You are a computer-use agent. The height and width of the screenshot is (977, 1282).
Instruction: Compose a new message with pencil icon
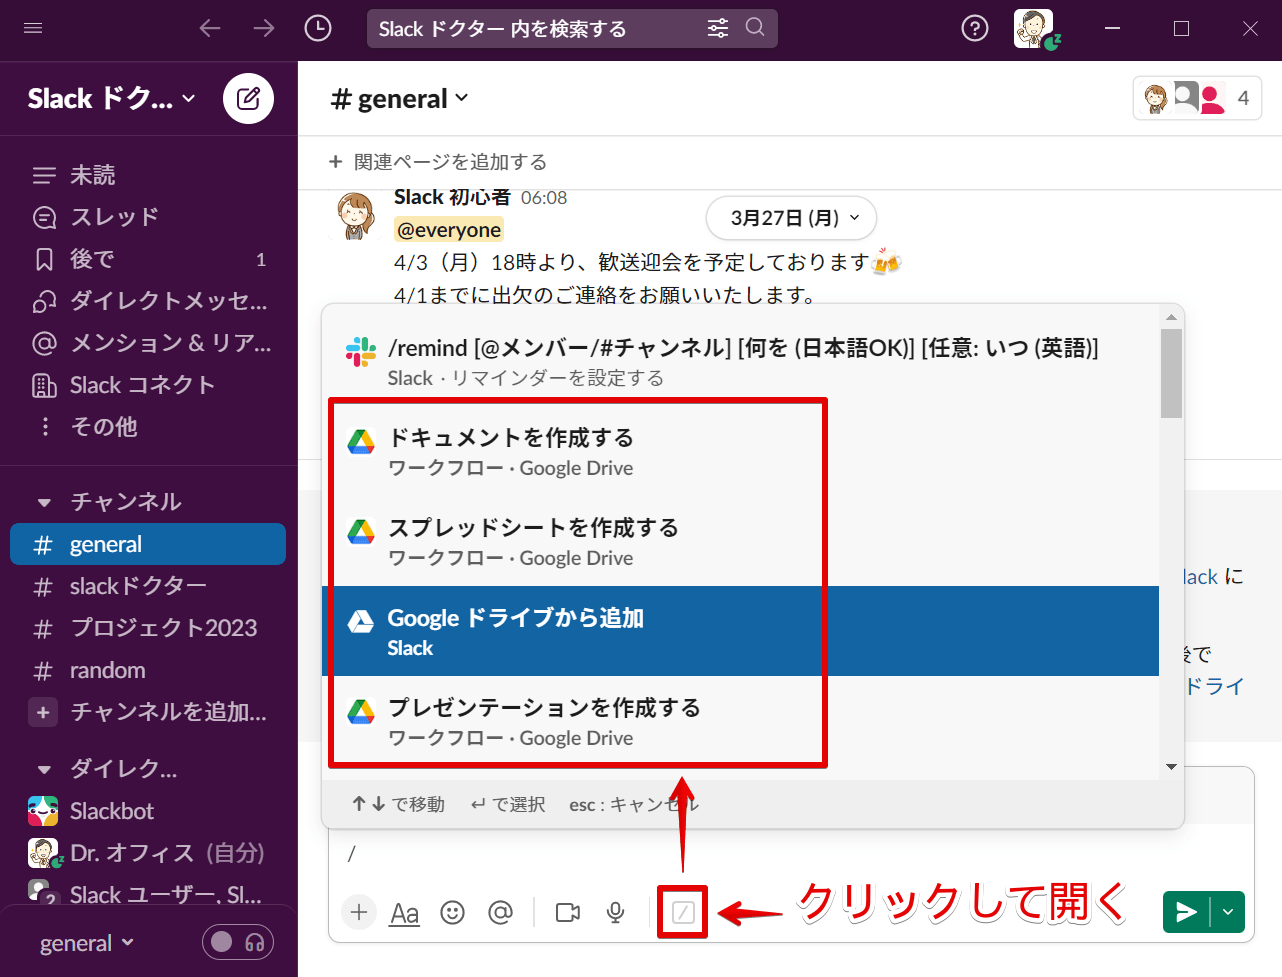(248, 98)
